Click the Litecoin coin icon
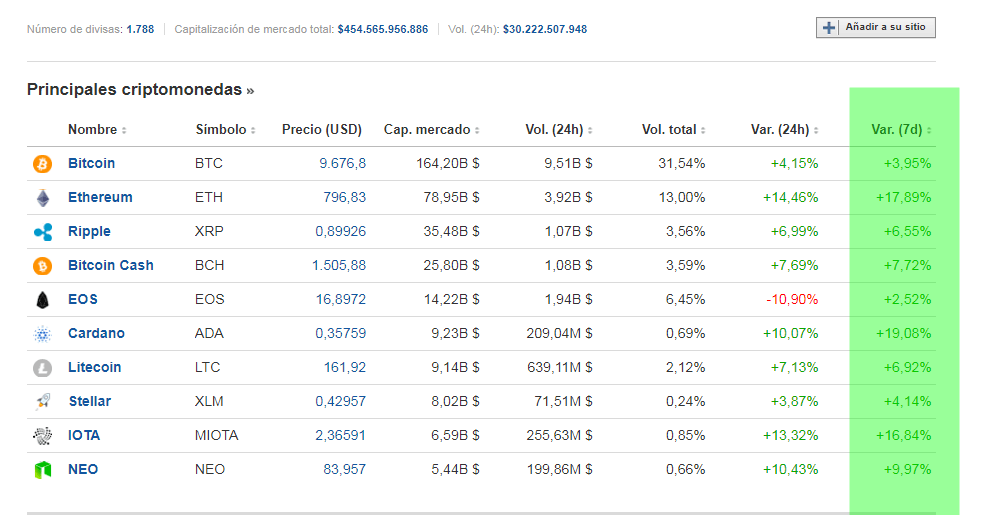 [42, 368]
